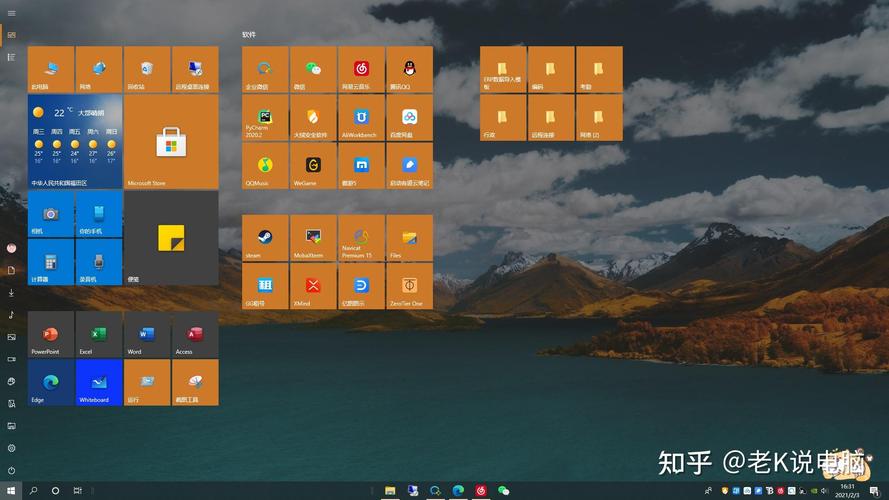Screen dimensions: 889x500
Task: Open the ZeroTier One tile
Action: tap(409, 286)
